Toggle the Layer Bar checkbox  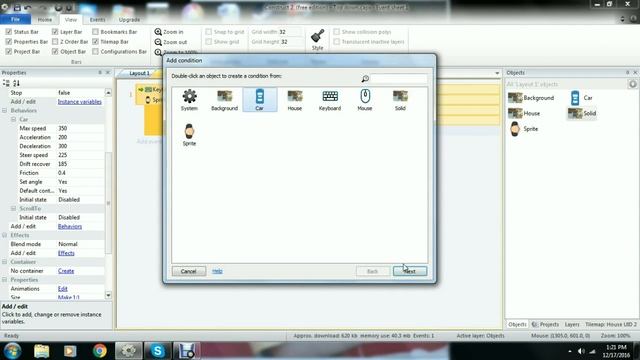point(55,32)
